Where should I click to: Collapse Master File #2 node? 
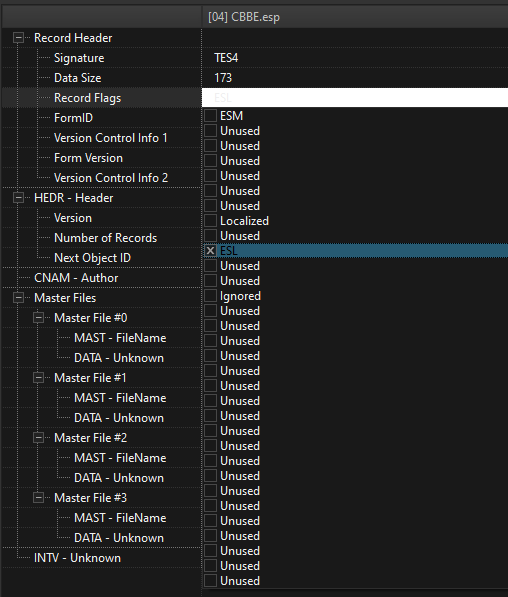tap(38, 437)
